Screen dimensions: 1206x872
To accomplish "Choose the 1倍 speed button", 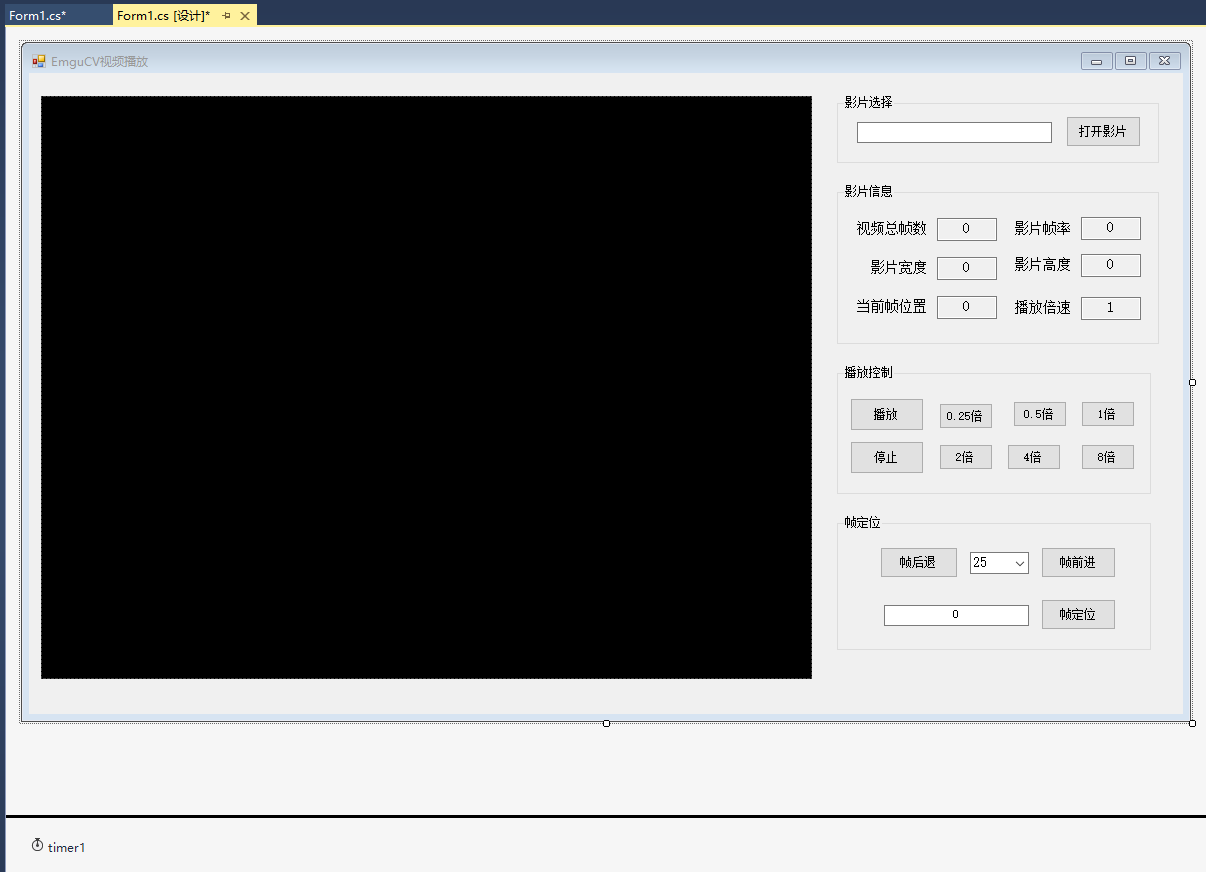I will point(1108,414).
